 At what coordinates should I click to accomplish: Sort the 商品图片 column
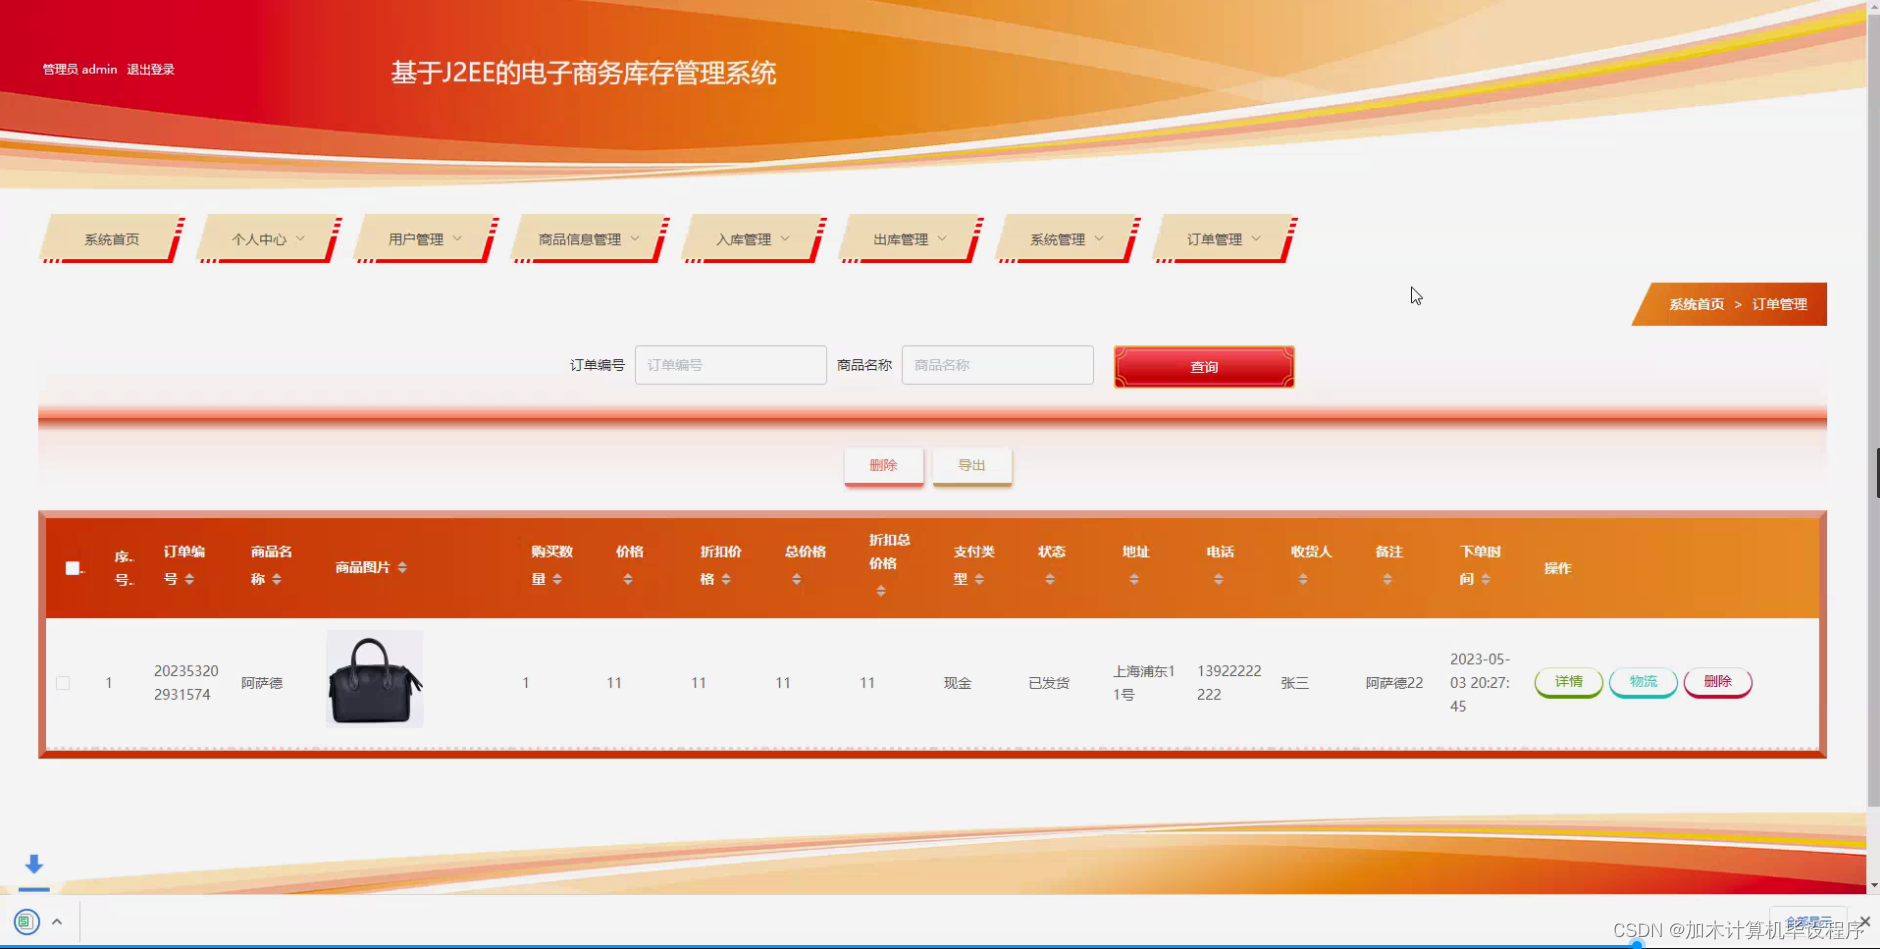click(401, 567)
